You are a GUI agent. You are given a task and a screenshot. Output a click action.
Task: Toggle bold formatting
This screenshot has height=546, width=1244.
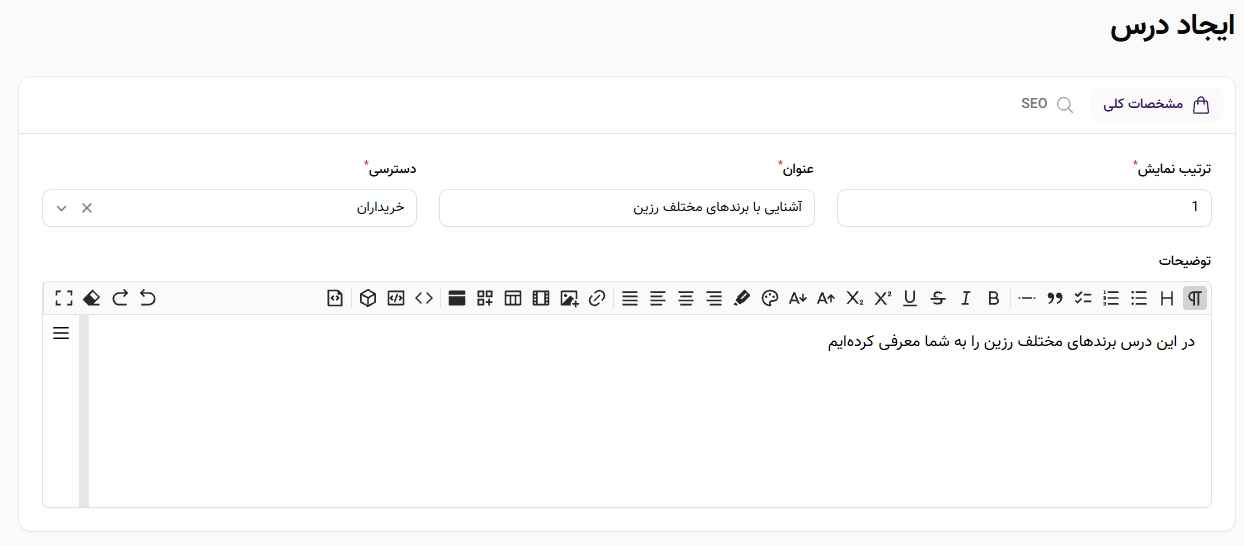coord(993,298)
